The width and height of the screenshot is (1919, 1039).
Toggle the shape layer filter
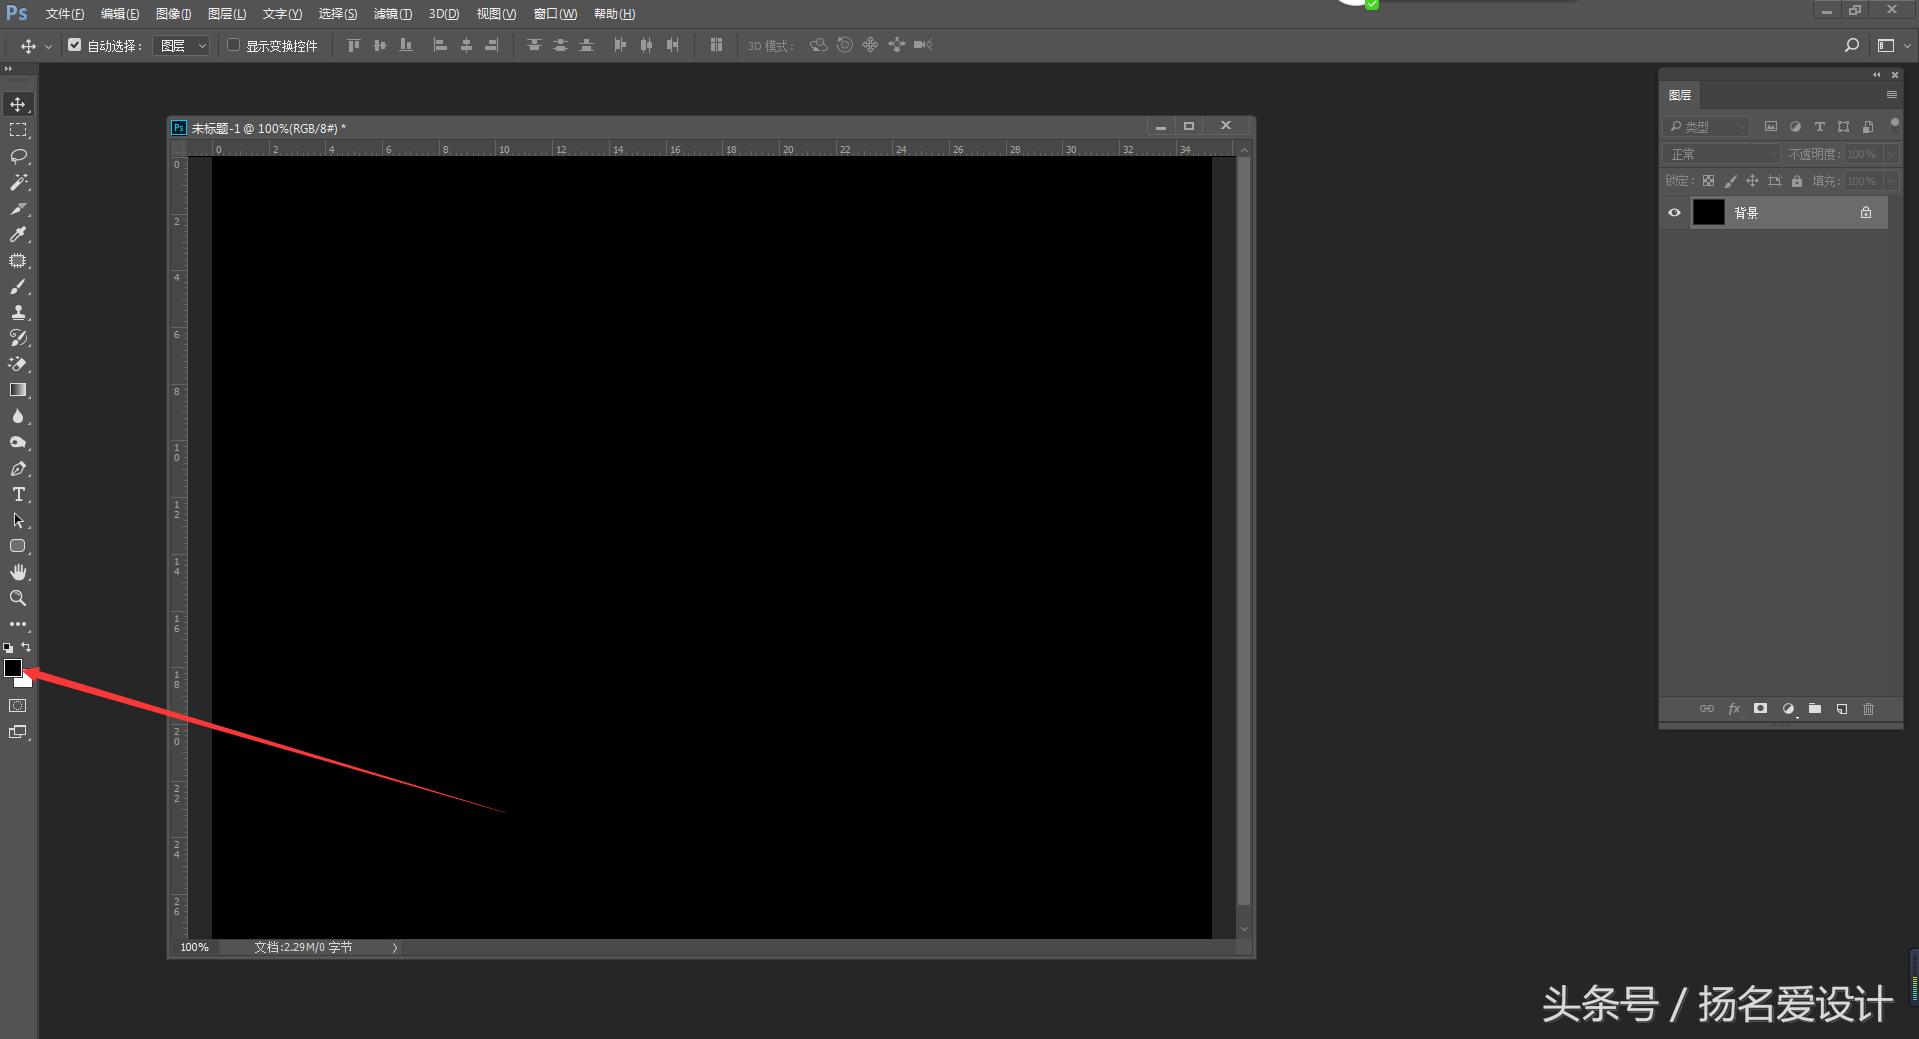pos(1843,126)
